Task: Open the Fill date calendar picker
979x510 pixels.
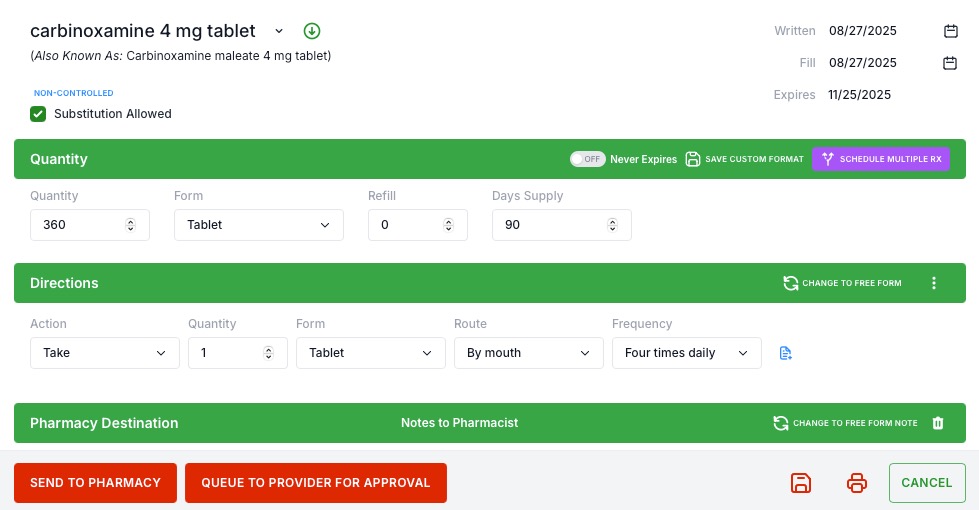Action: [950, 62]
